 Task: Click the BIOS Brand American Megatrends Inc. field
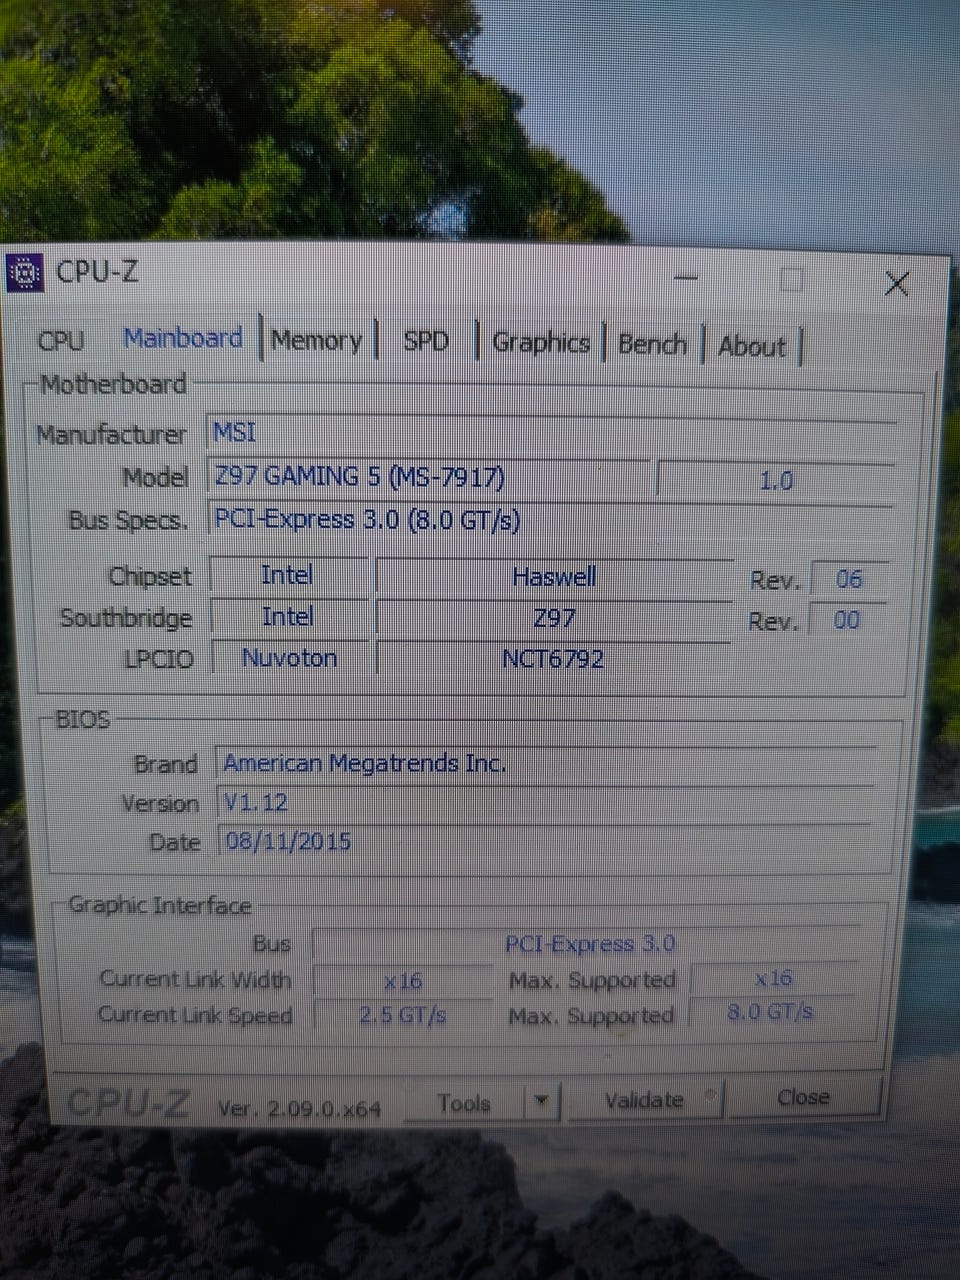click(547, 763)
